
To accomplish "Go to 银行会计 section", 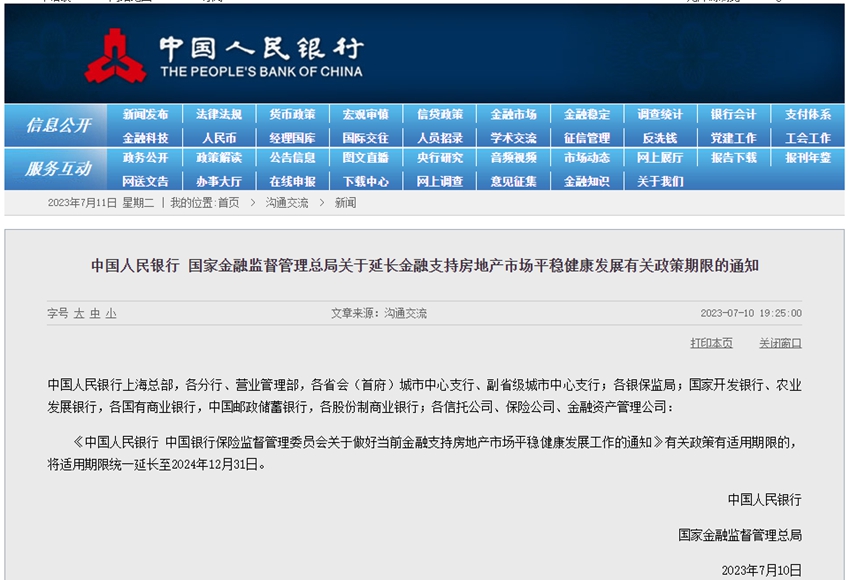I will 733,114.
